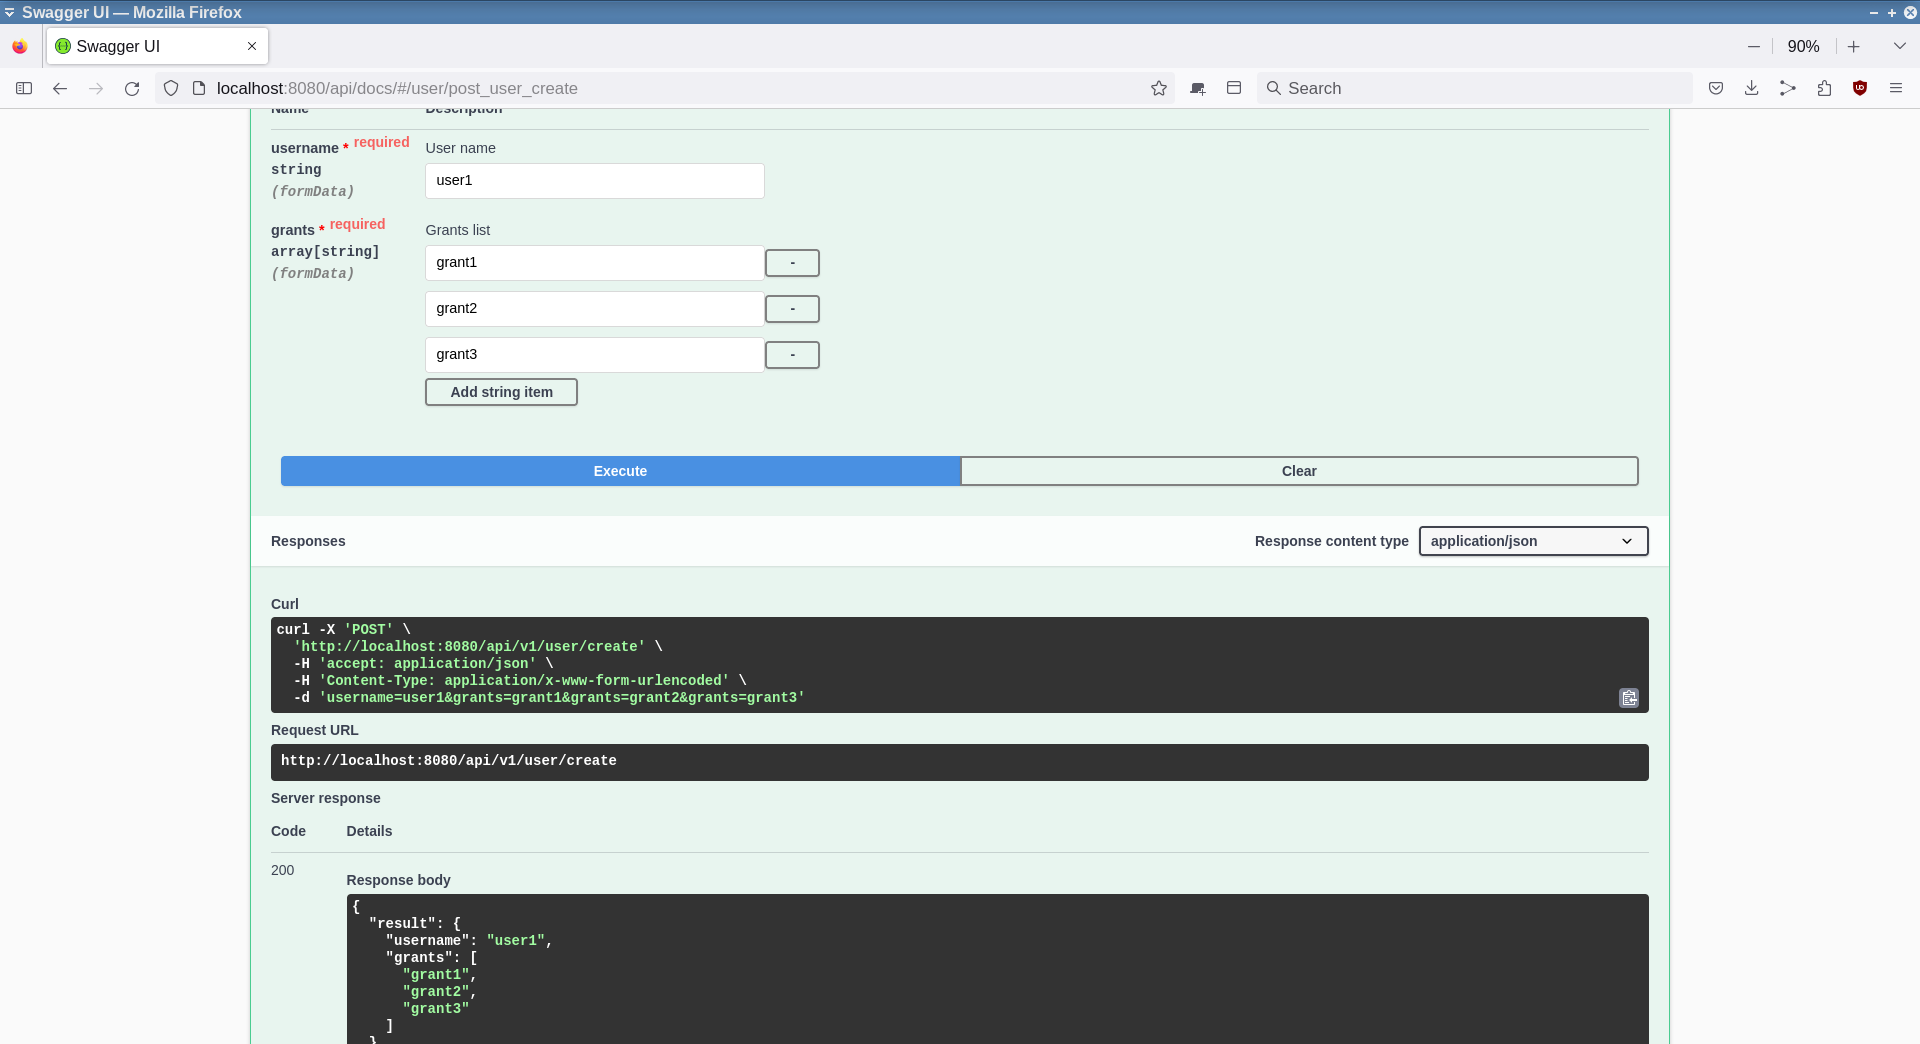Viewport: 1920px width, 1044px height.
Task: Toggle the Firefox sidebar
Action: click(x=24, y=88)
